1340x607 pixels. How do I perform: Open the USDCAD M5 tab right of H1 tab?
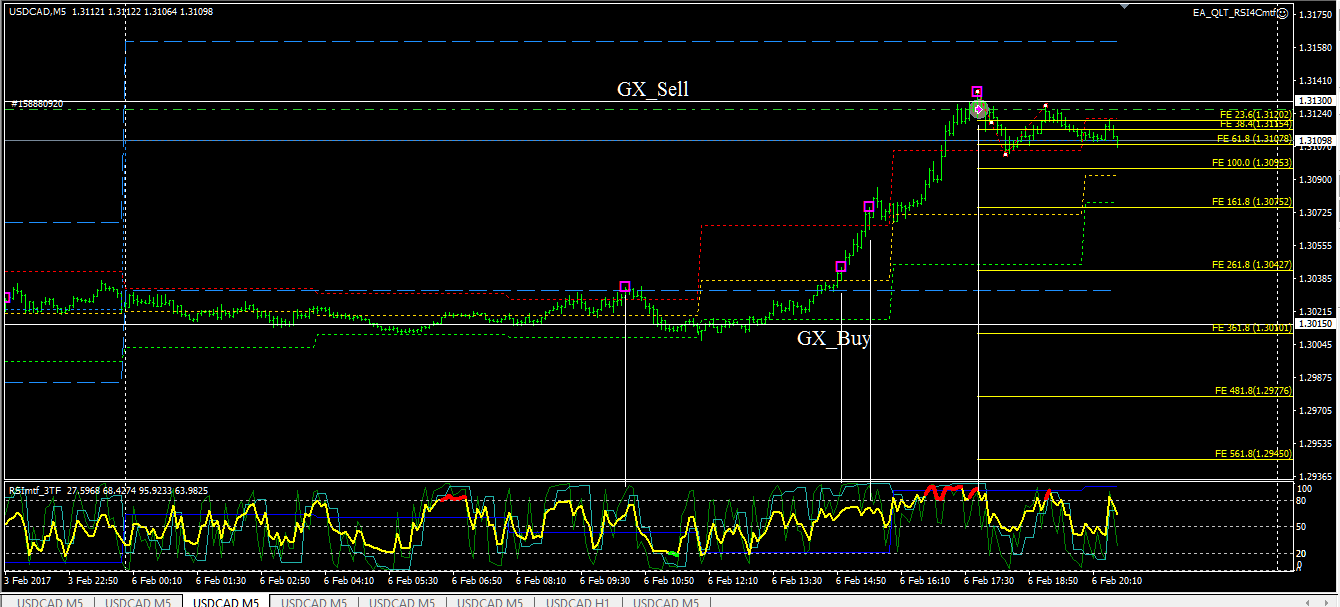[x=666, y=602]
